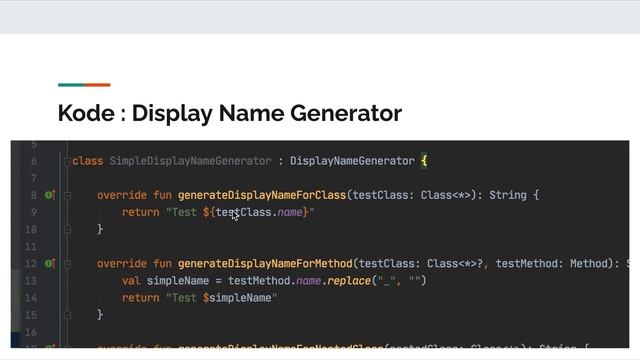The image size is (640, 360).
Task: Click line number 9 in the gutter
Action: point(34,212)
